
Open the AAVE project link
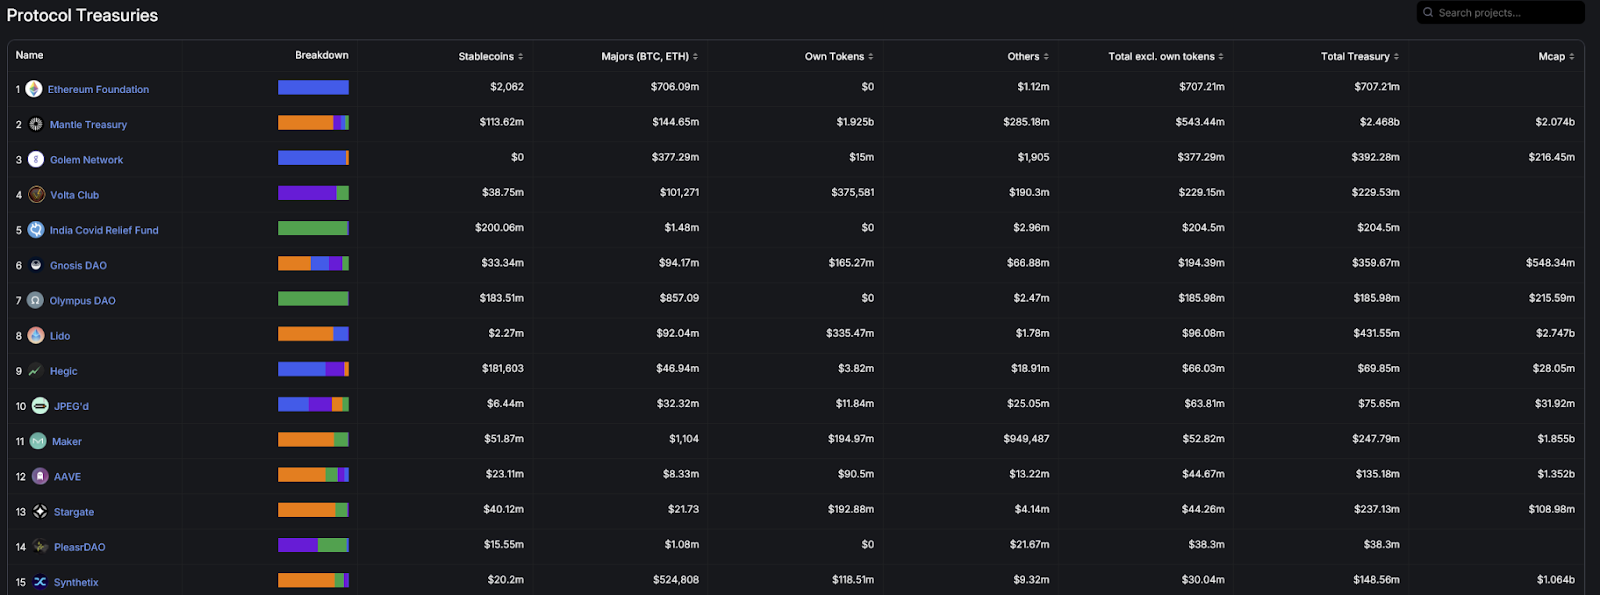pos(67,476)
